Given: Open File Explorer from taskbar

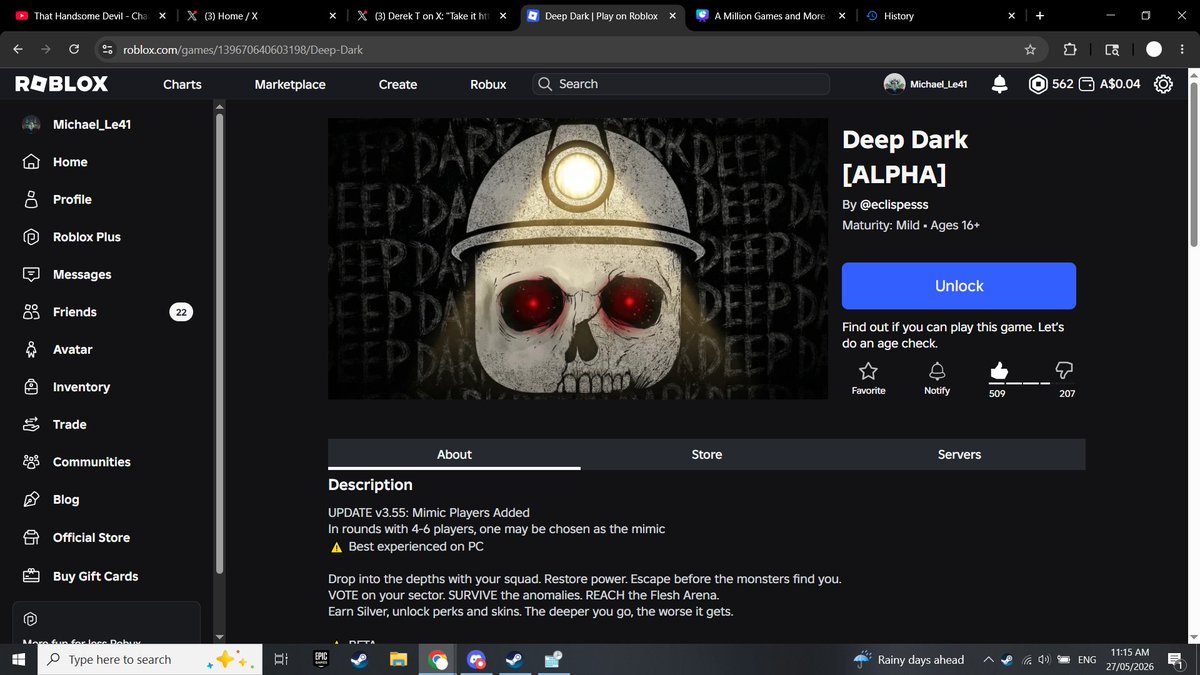Looking at the screenshot, I should (x=398, y=660).
